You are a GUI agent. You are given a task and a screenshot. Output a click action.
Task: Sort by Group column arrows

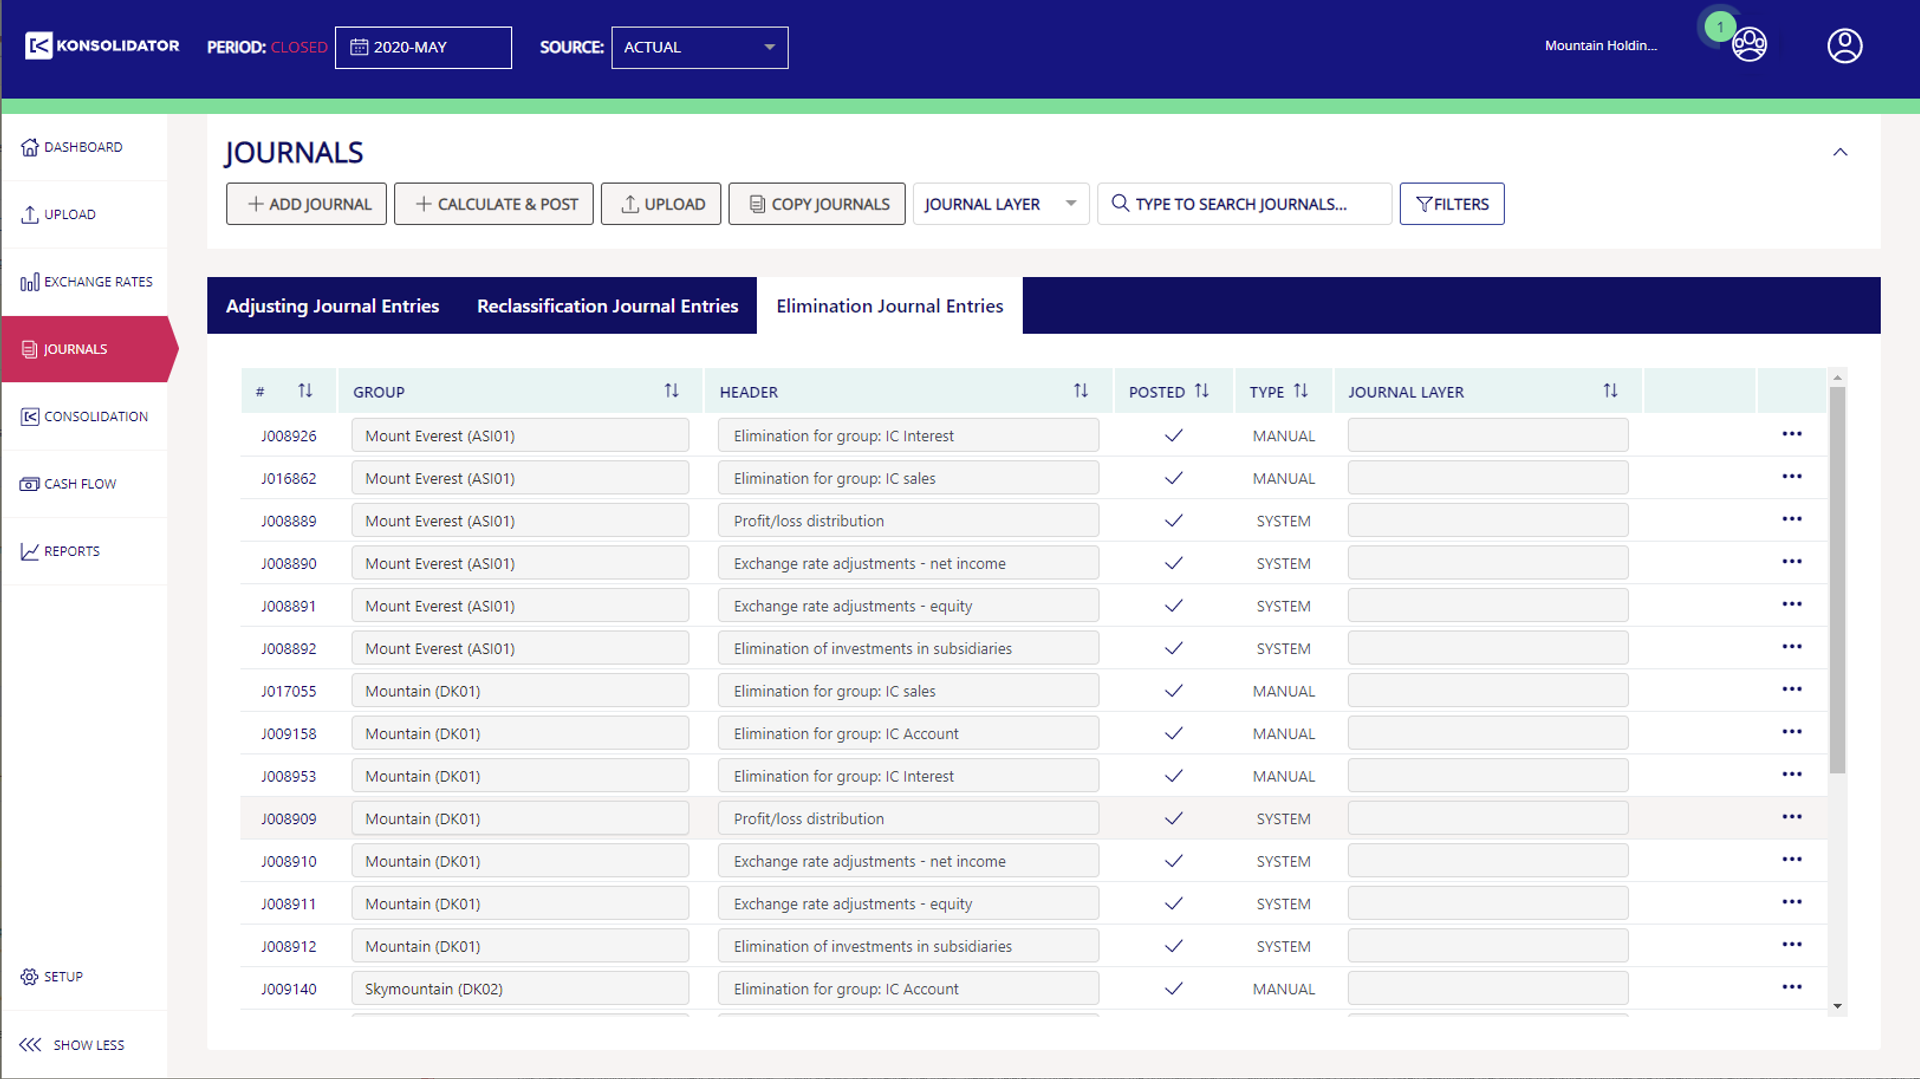671,391
